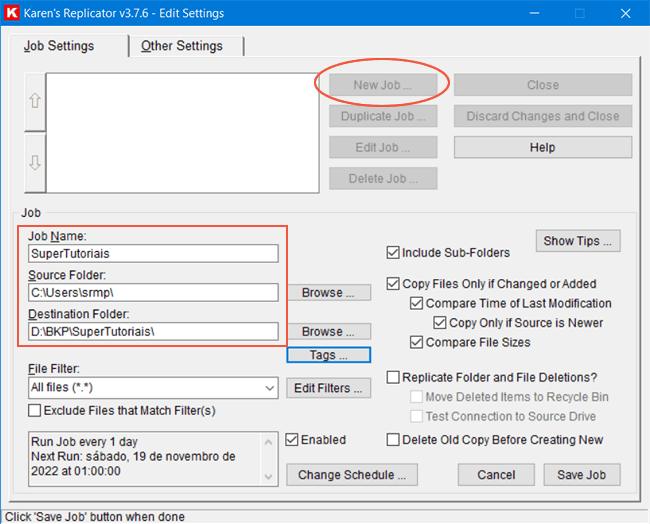Expand the File Filter dropdown

click(268, 388)
